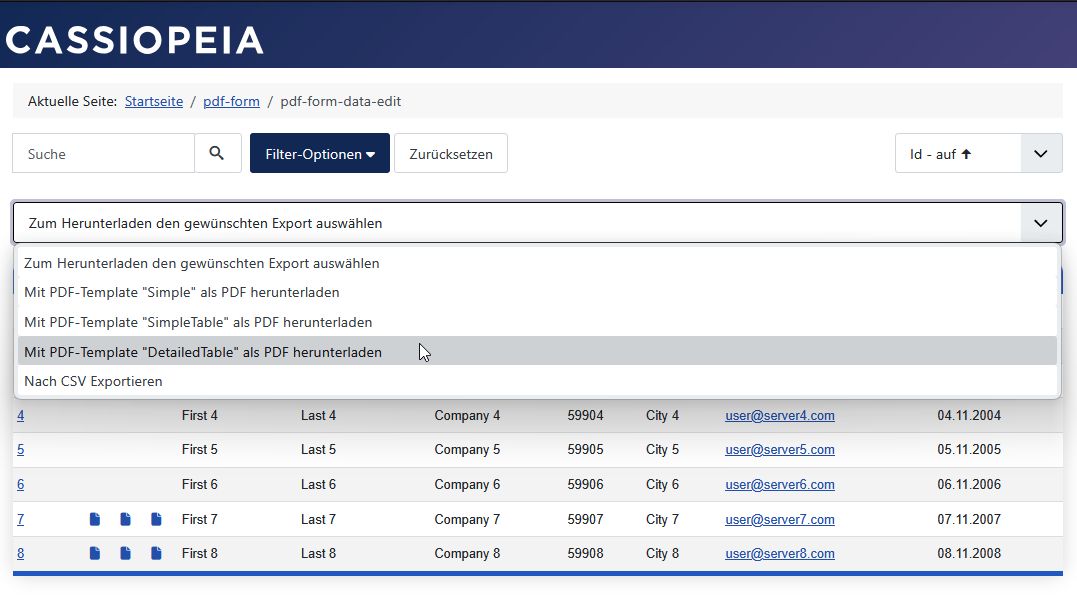Click the third document icon in row 7

(x=156, y=519)
